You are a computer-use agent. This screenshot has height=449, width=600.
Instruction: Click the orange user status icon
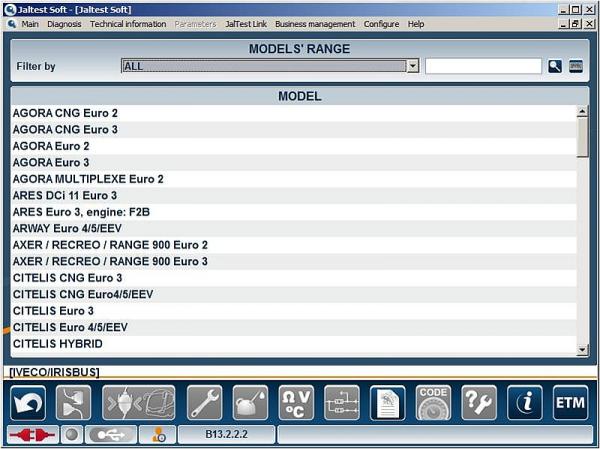pyautogui.click(x=158, y=435)
